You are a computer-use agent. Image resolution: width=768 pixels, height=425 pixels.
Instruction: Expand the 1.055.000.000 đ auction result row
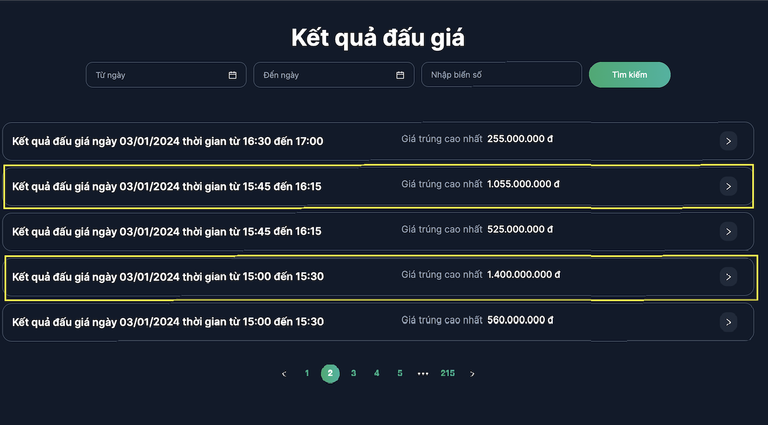[728, 186]
